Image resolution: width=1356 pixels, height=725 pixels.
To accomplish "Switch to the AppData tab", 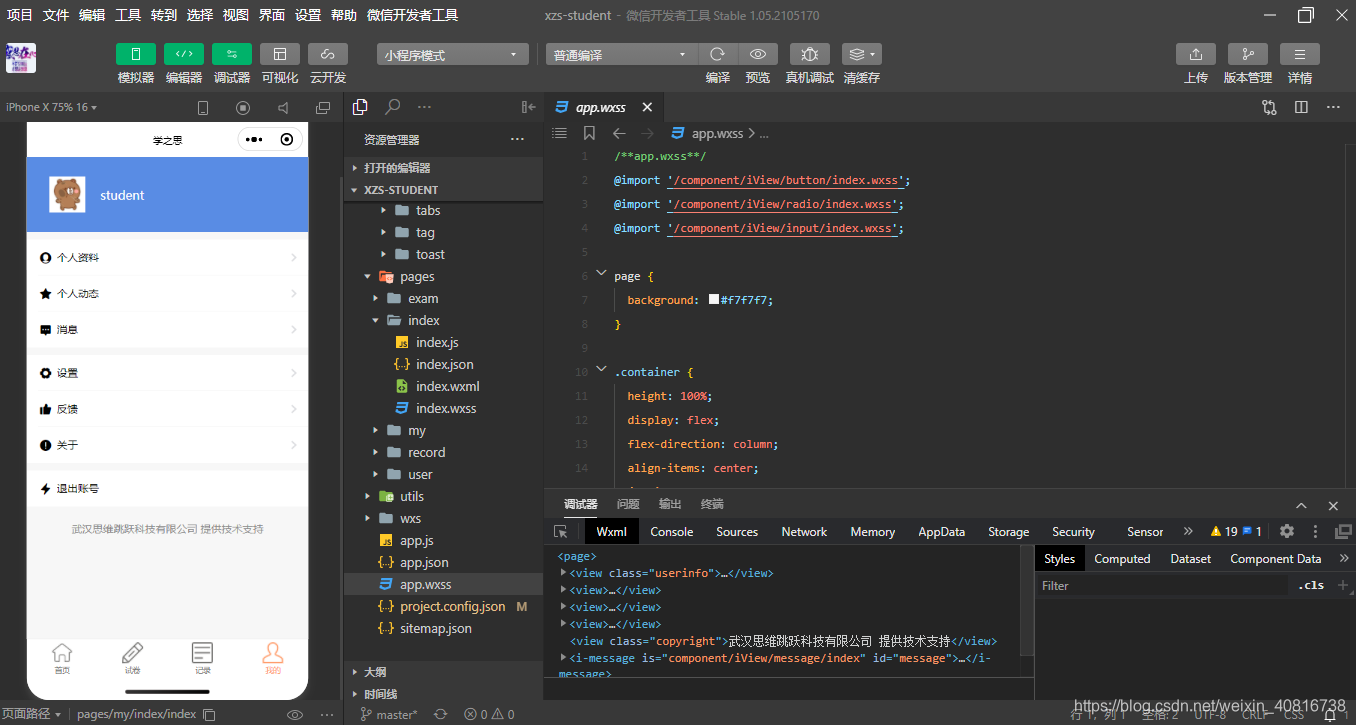I will coord(942,531).
